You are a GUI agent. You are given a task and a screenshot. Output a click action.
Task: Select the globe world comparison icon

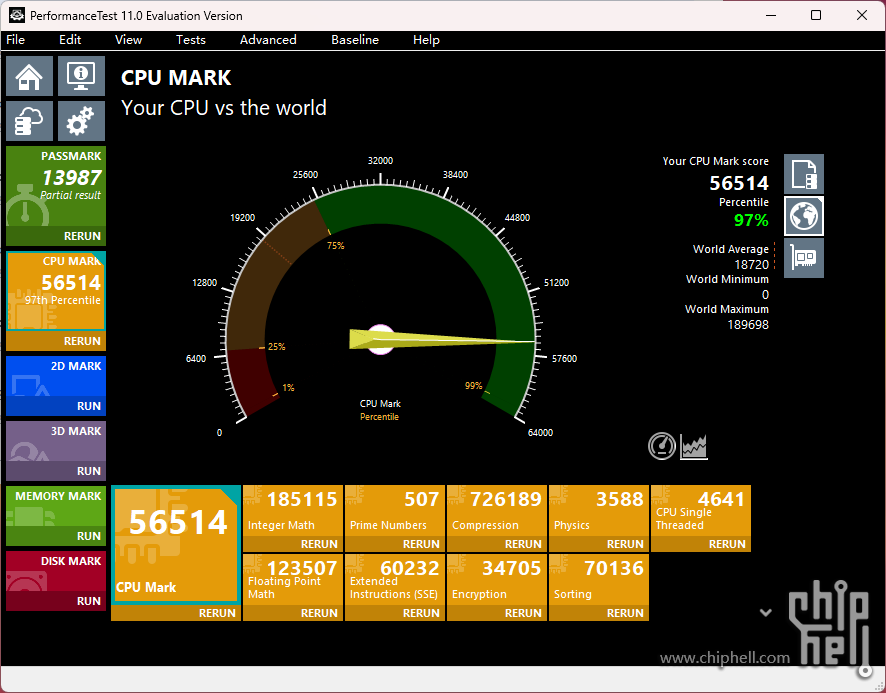[x=804, y=216]
